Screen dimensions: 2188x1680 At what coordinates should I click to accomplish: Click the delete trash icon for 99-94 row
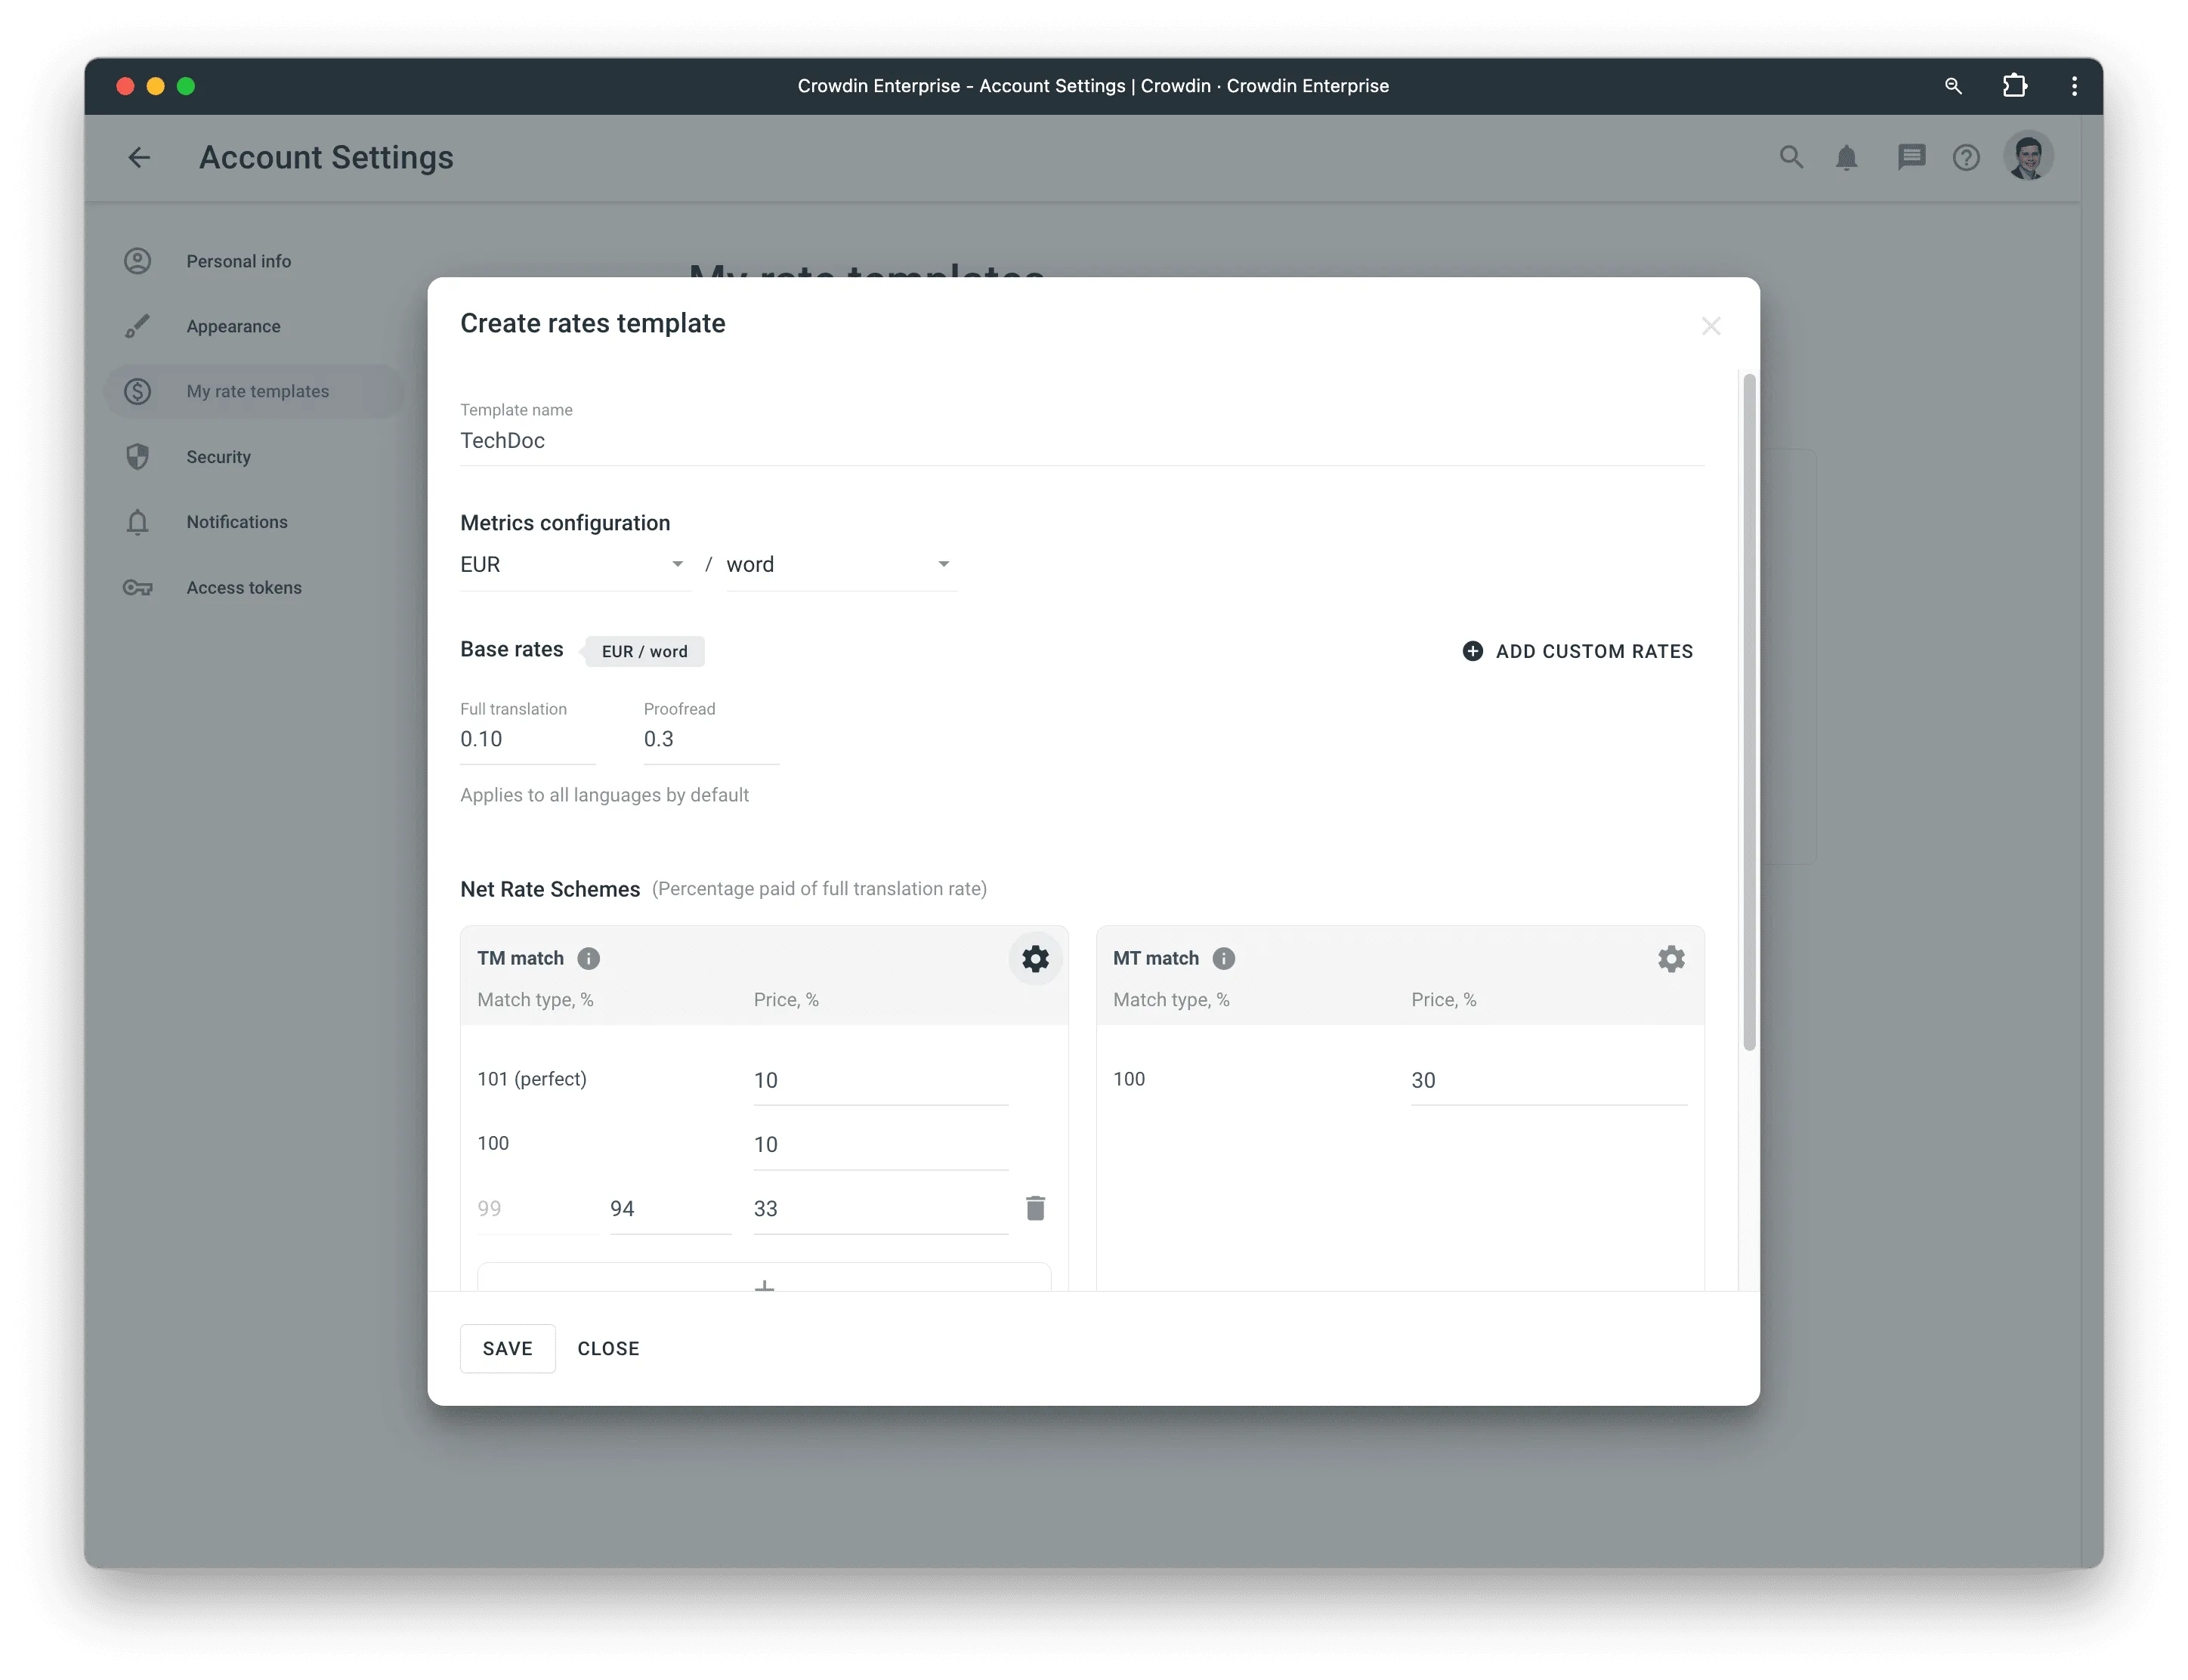tap(1034, 1207)
